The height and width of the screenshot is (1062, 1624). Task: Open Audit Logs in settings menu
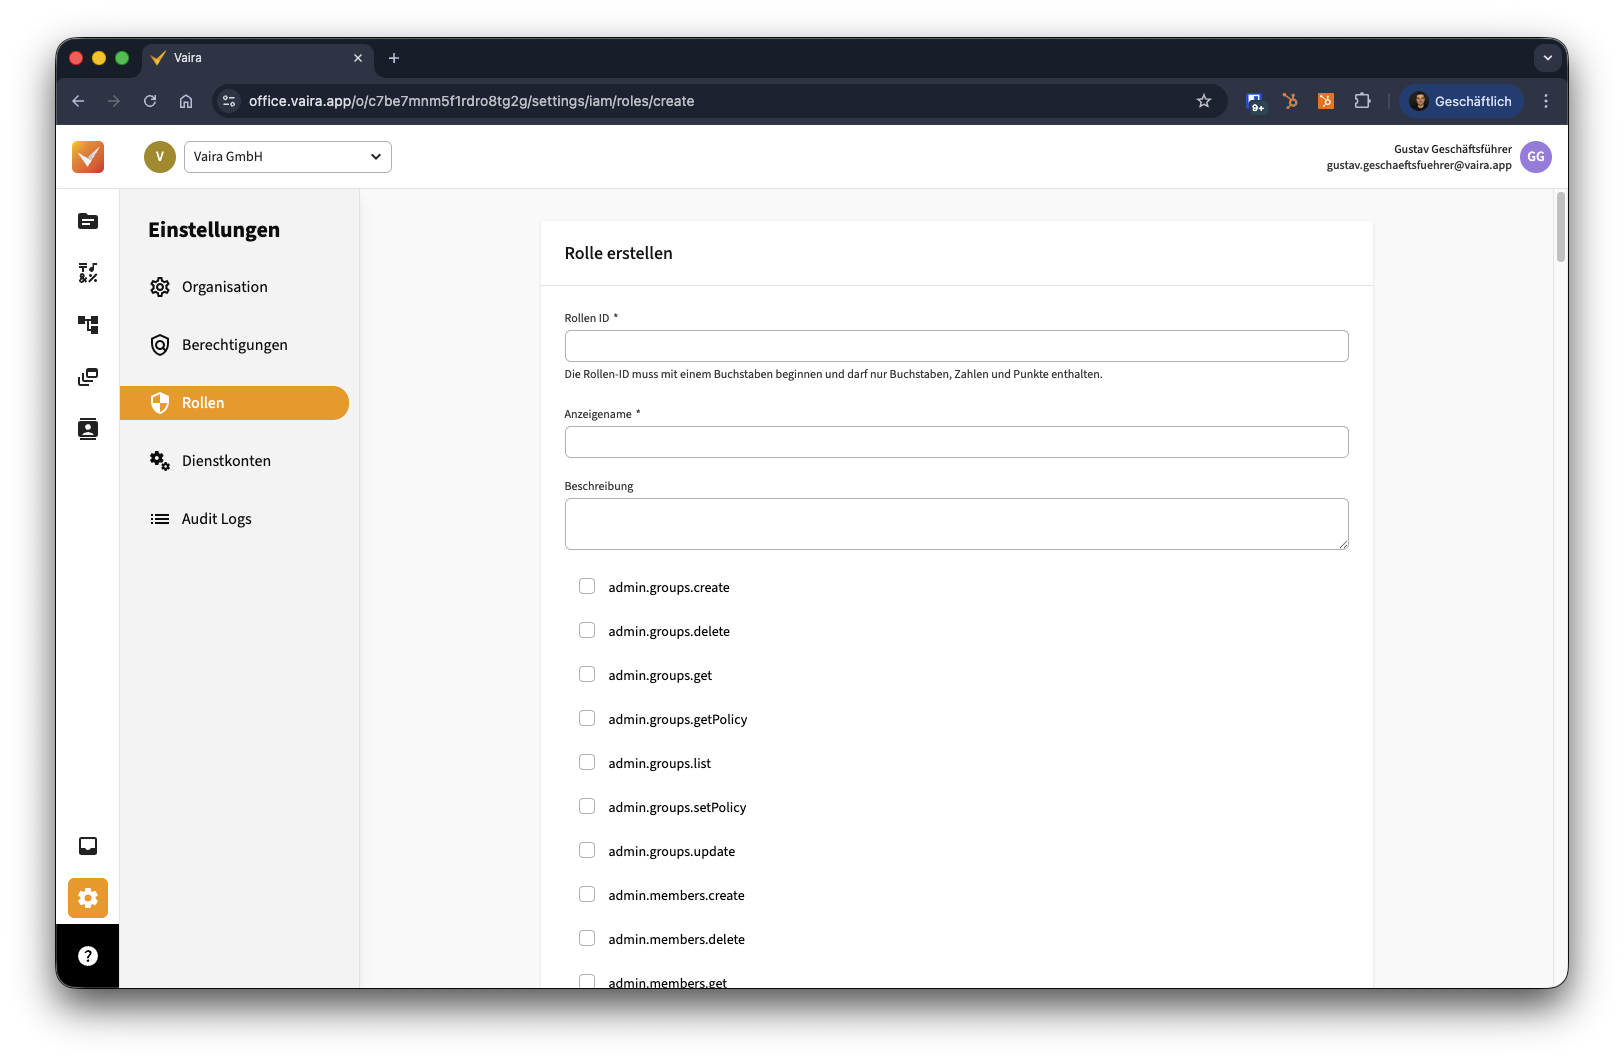coord(216,519)
